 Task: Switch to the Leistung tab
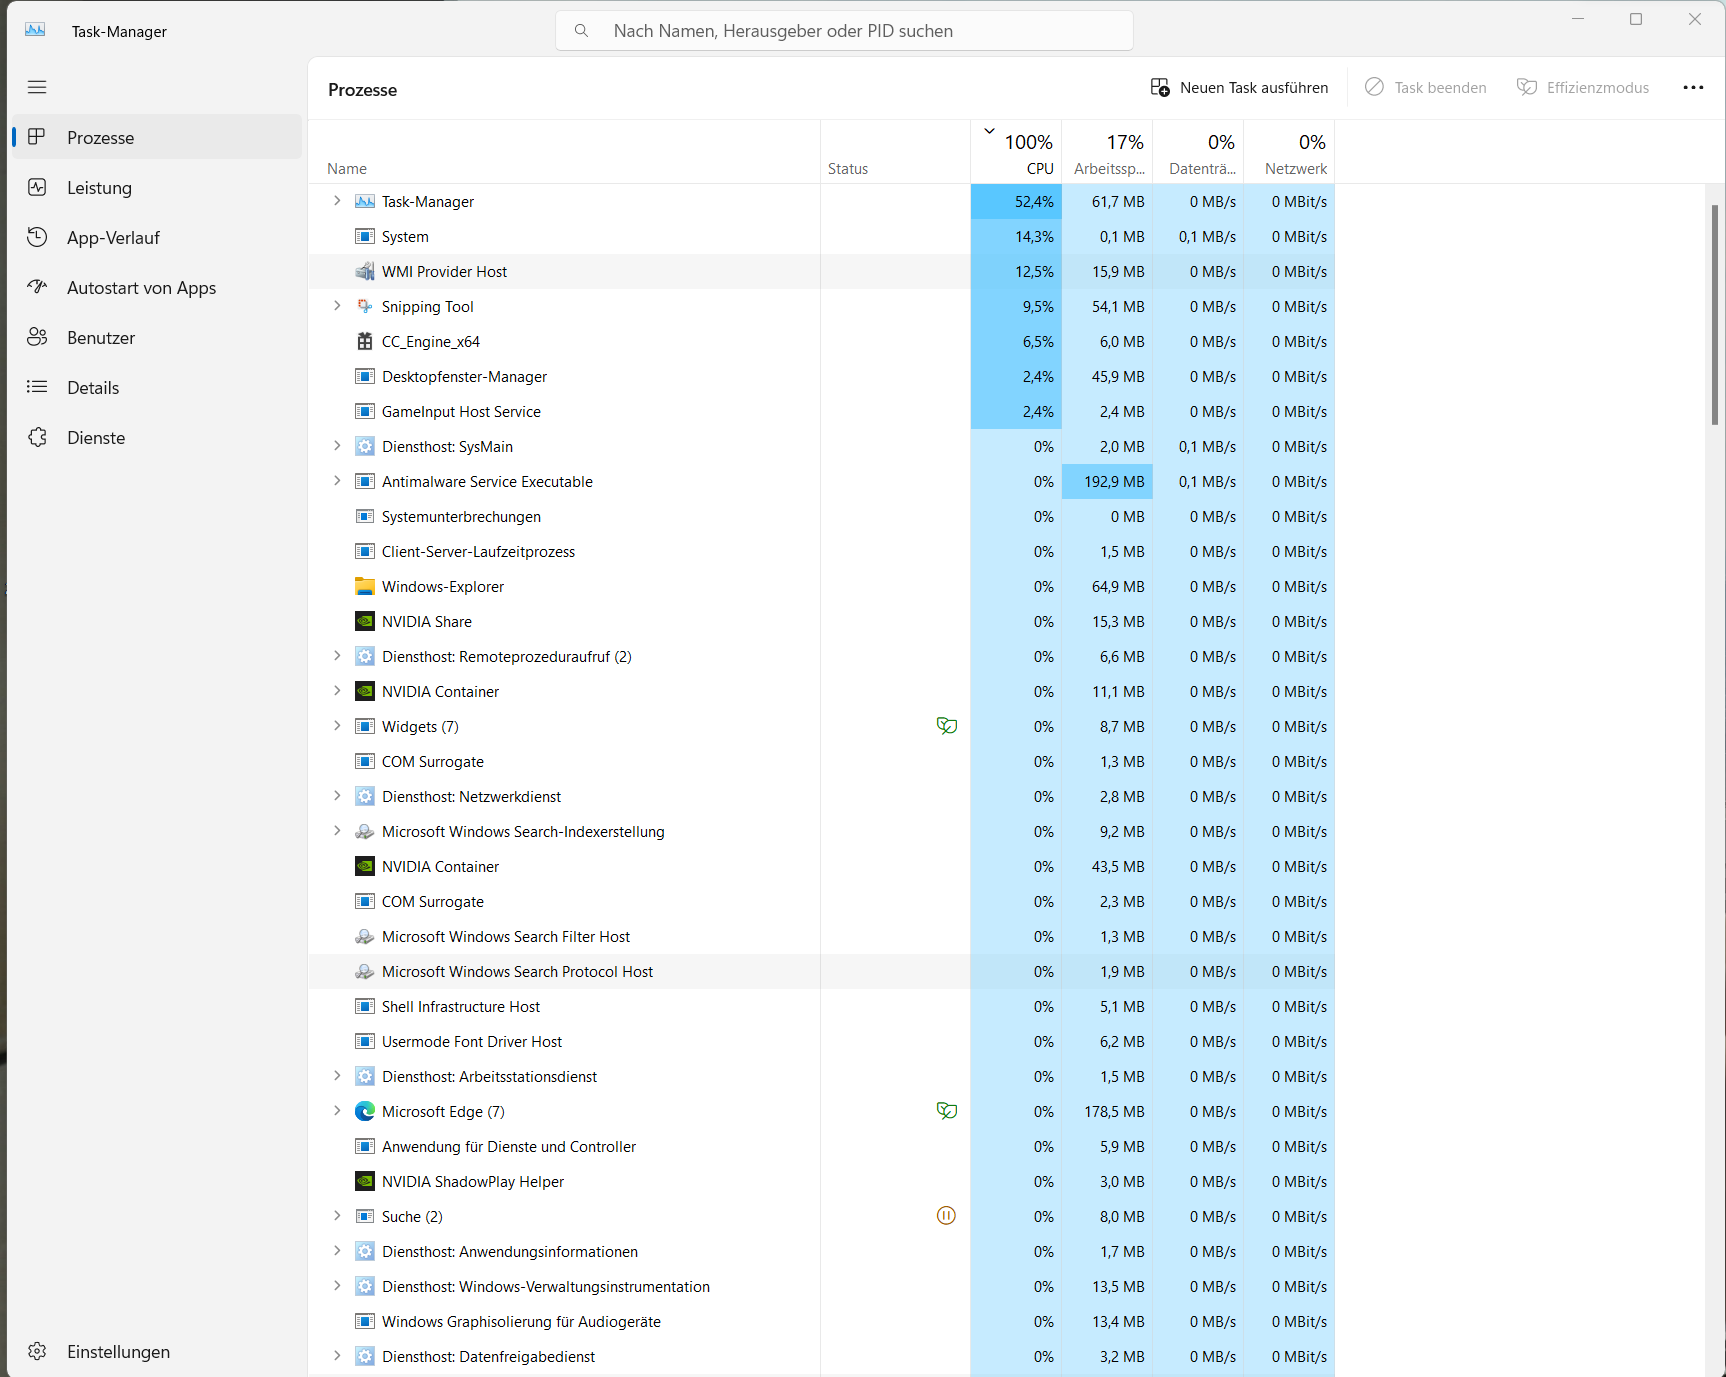(156, 187)
